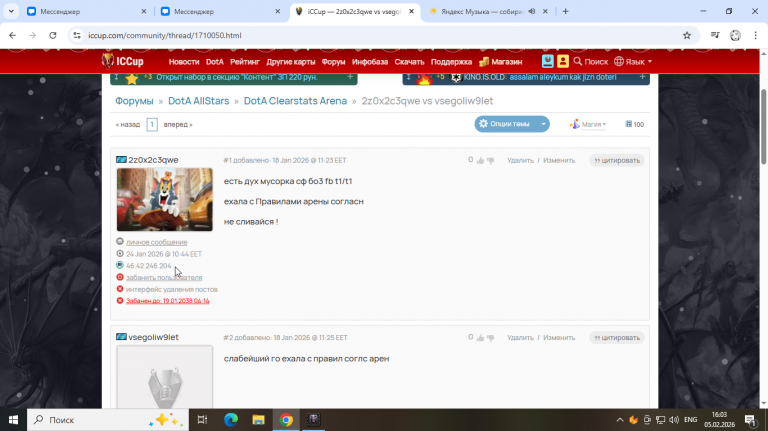Open the notification center icon
Image resolution: width=768 pixels, height=431 pixels.
click(x=750, y=420)
